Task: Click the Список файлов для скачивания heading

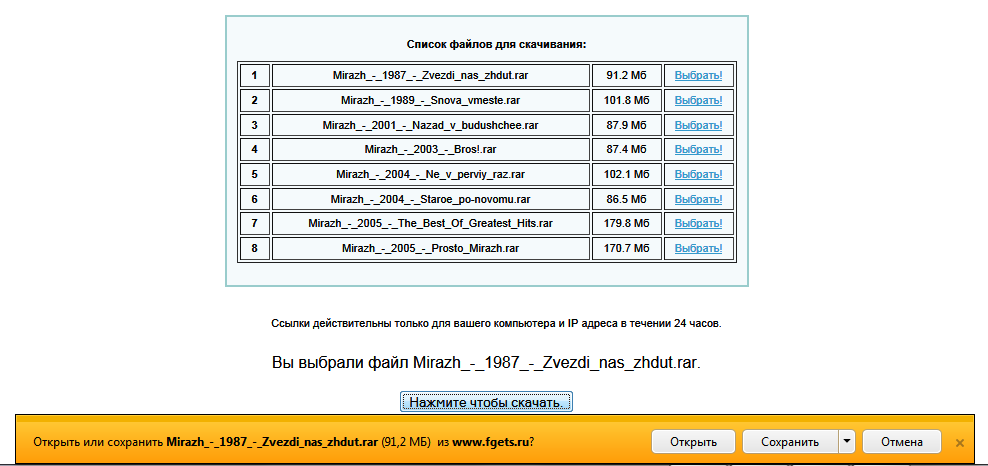Action: (496, 44)
